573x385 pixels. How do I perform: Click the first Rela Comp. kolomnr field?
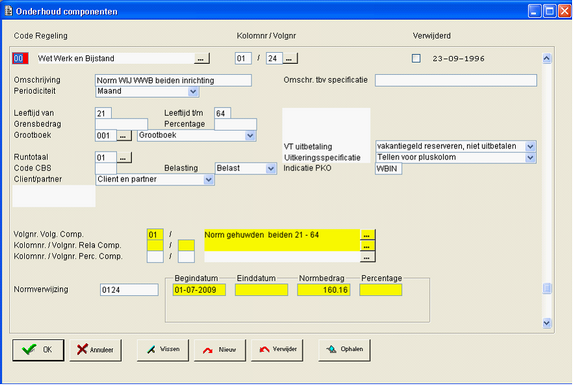pos(155,245)
